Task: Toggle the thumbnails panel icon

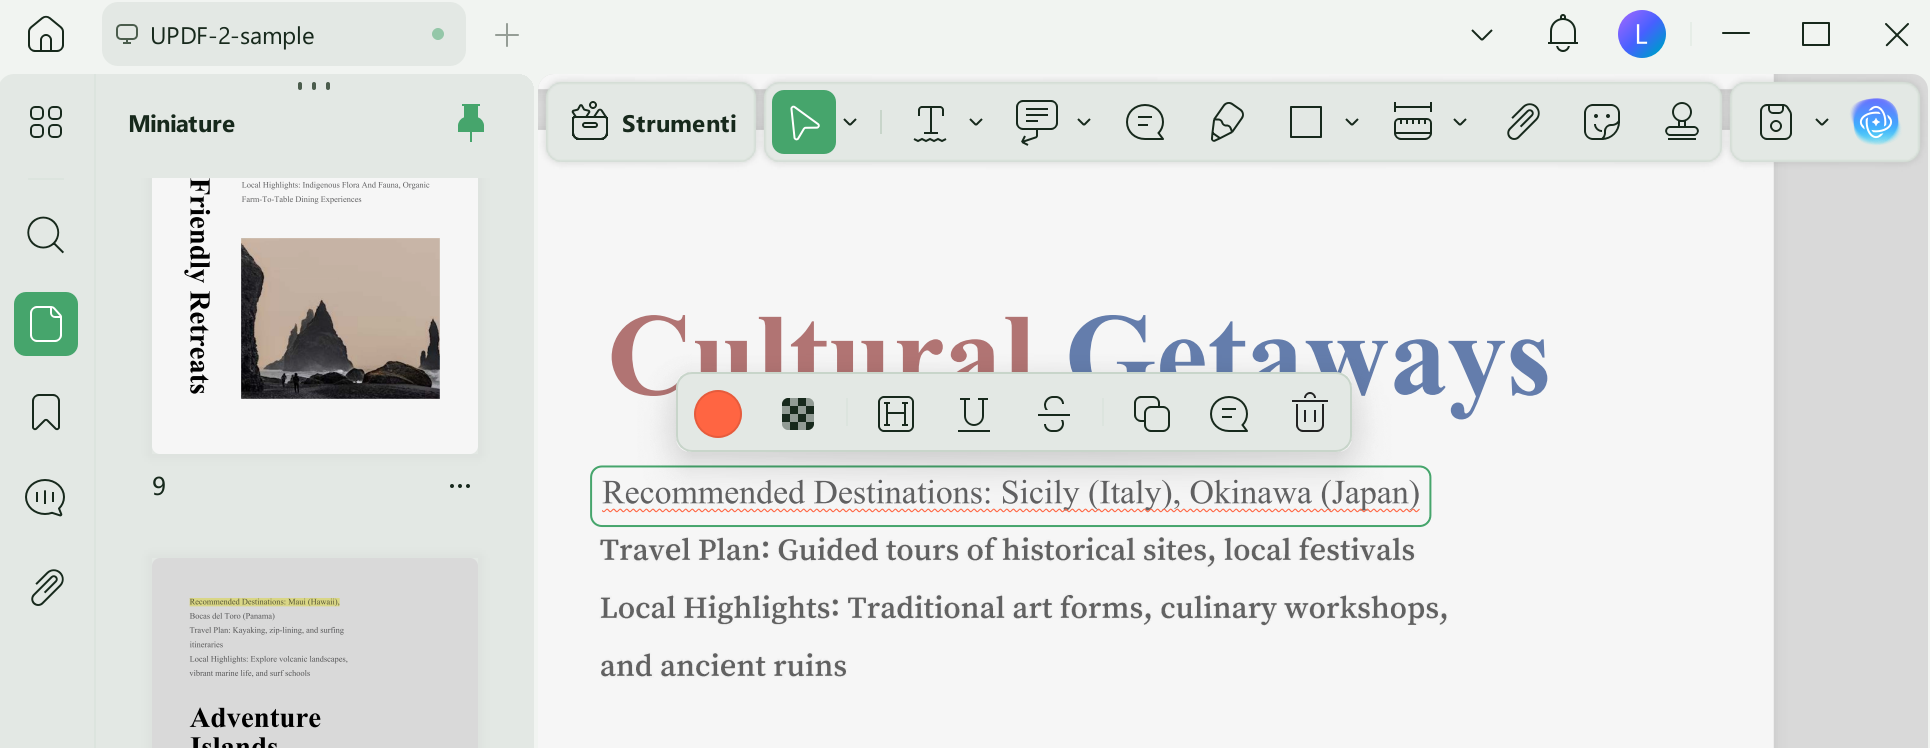Action: pos(46,324)
